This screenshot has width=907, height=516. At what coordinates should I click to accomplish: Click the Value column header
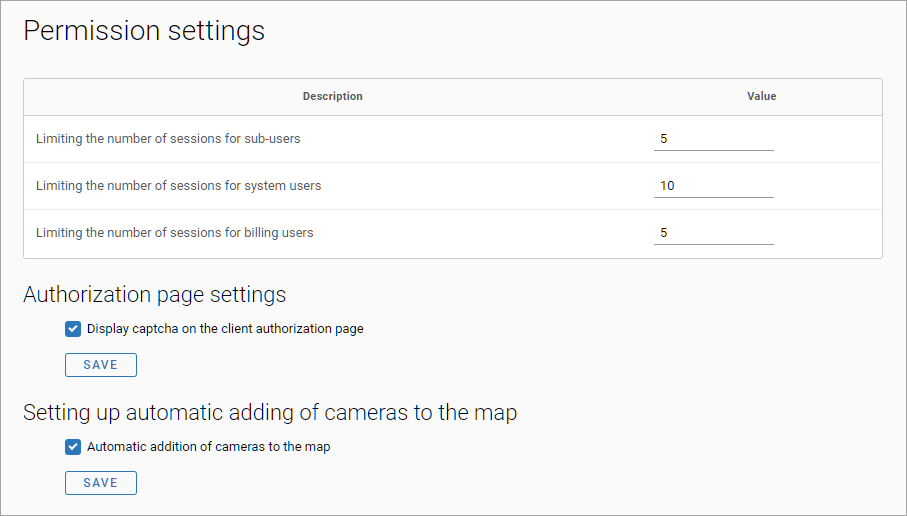(761, 97)
